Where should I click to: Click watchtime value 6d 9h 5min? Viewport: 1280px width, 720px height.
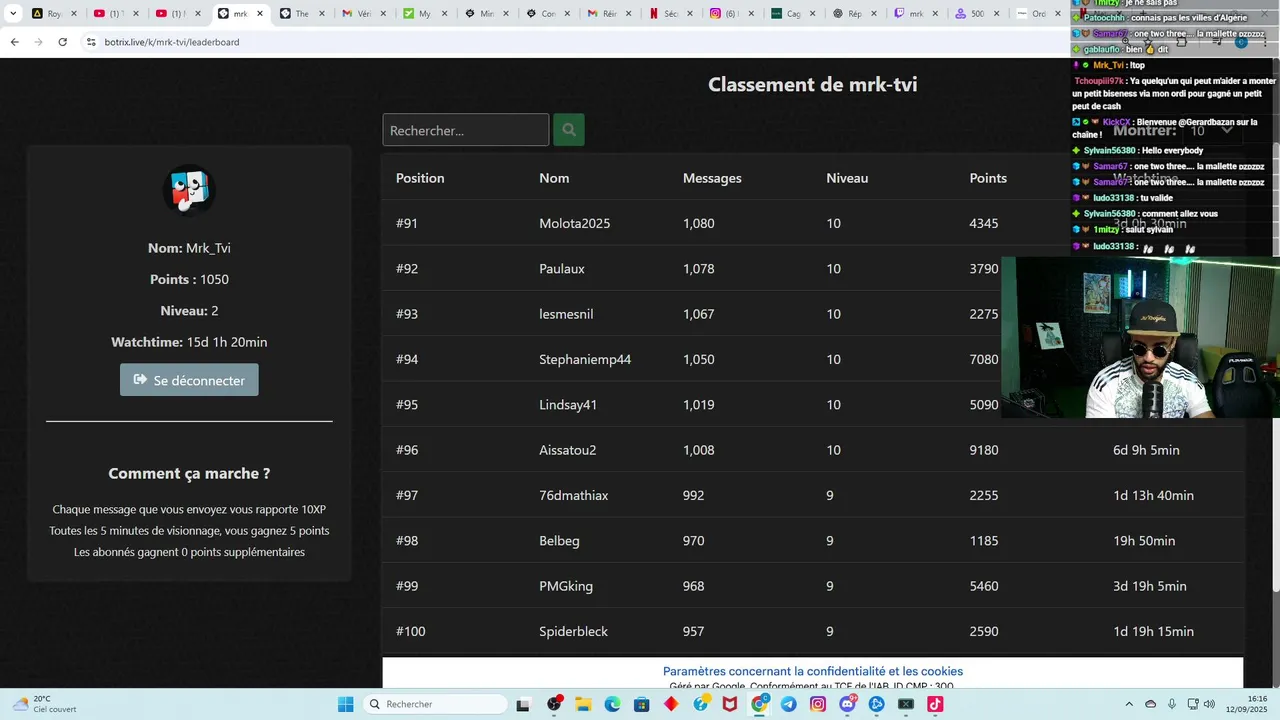point(1146,450)
